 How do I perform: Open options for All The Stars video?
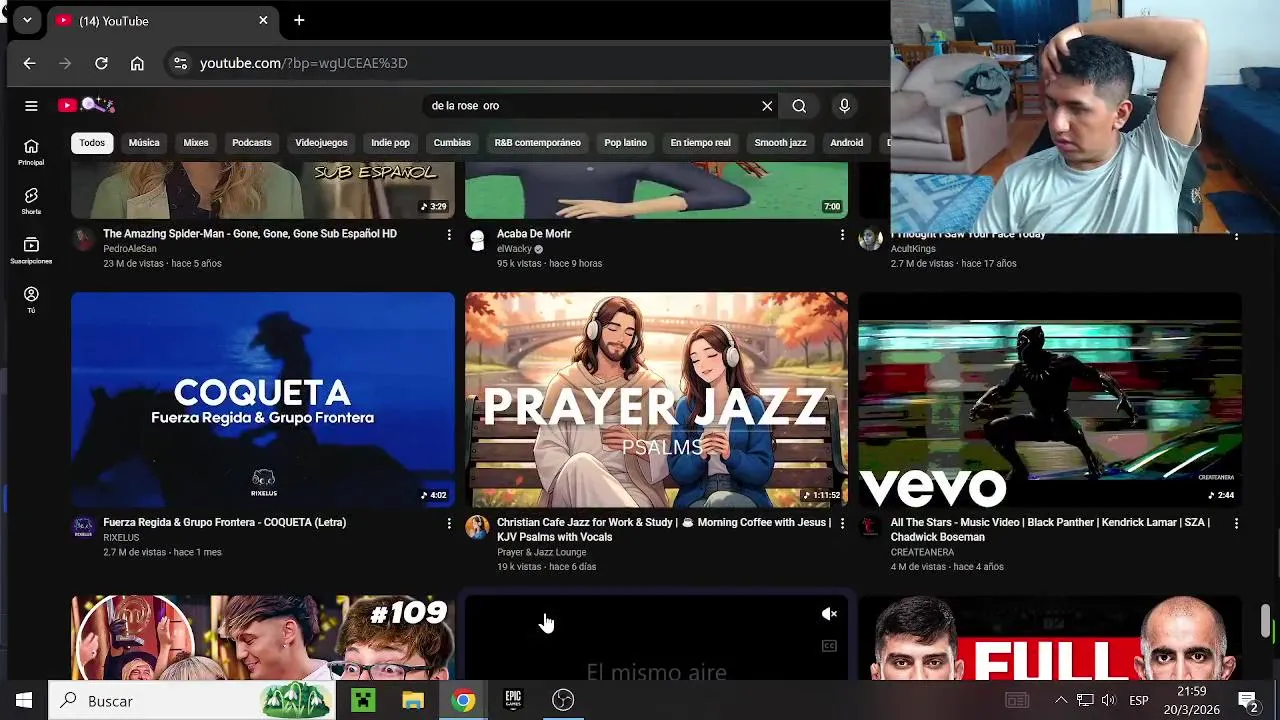coord(1236,524)
